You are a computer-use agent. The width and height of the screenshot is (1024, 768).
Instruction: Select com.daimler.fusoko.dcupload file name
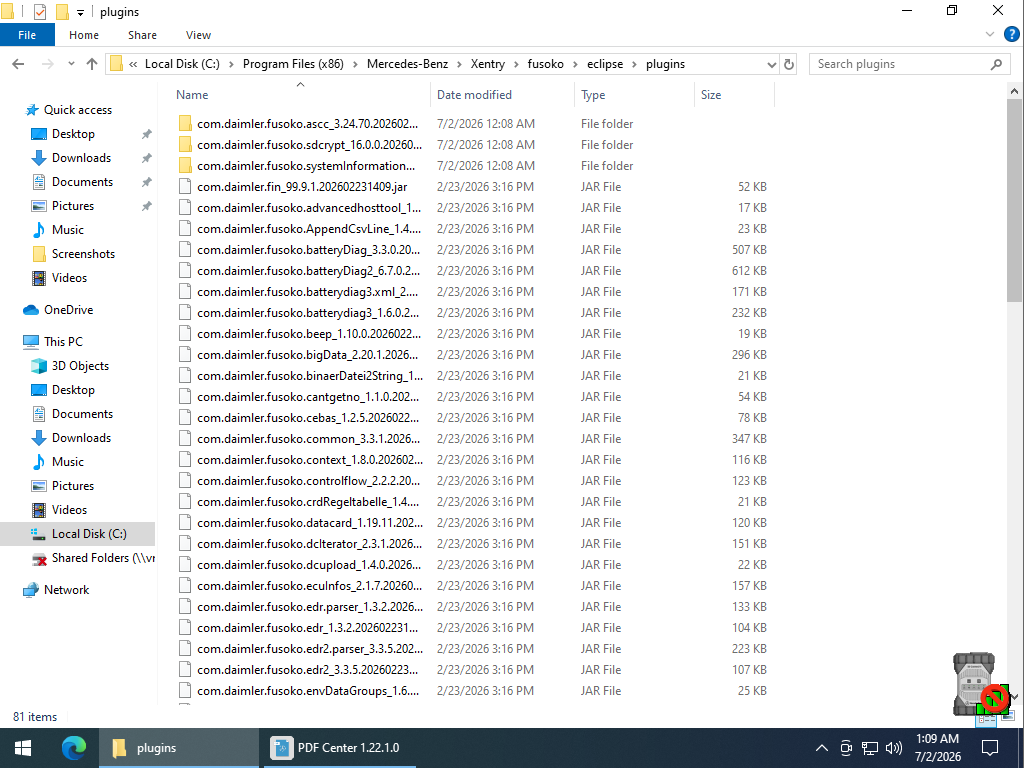pyautogui.click(x=309, y=565)
